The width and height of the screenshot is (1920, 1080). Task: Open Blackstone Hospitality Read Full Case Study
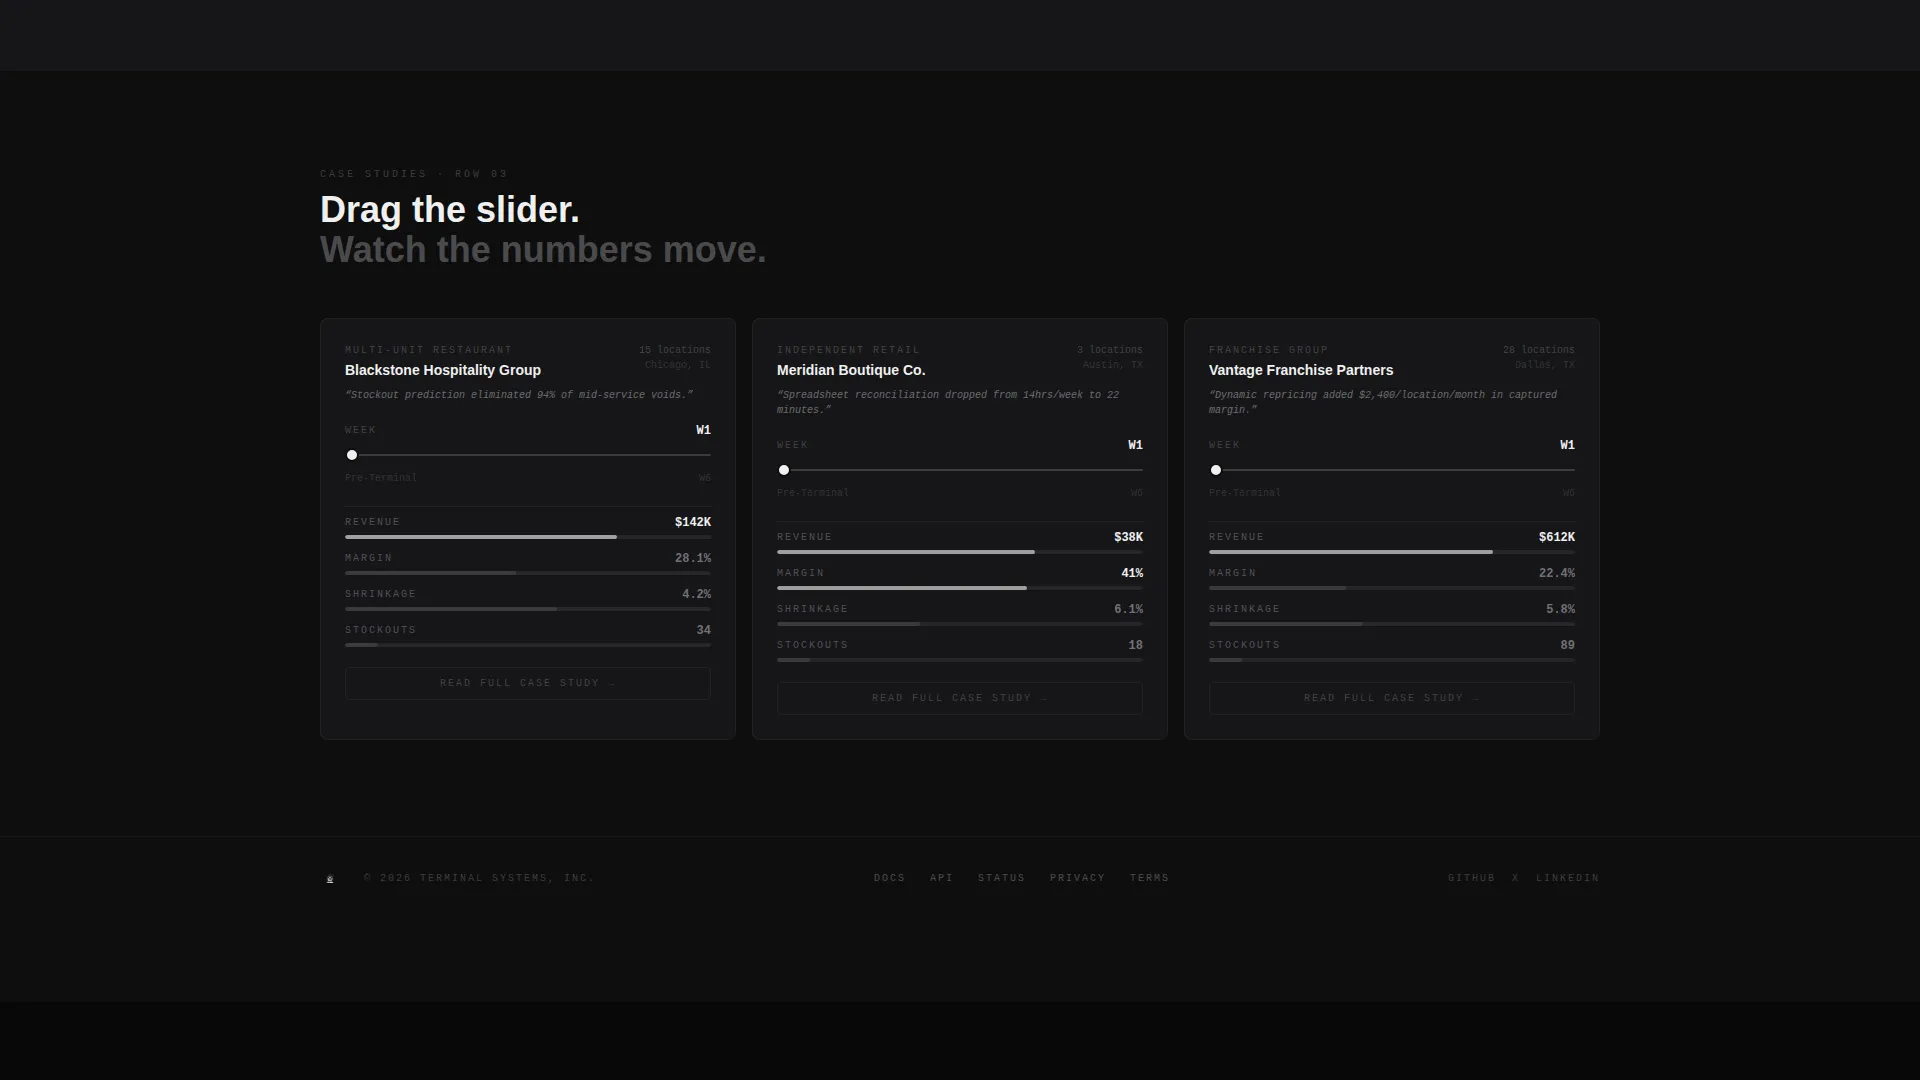click(x=528, y=683)
